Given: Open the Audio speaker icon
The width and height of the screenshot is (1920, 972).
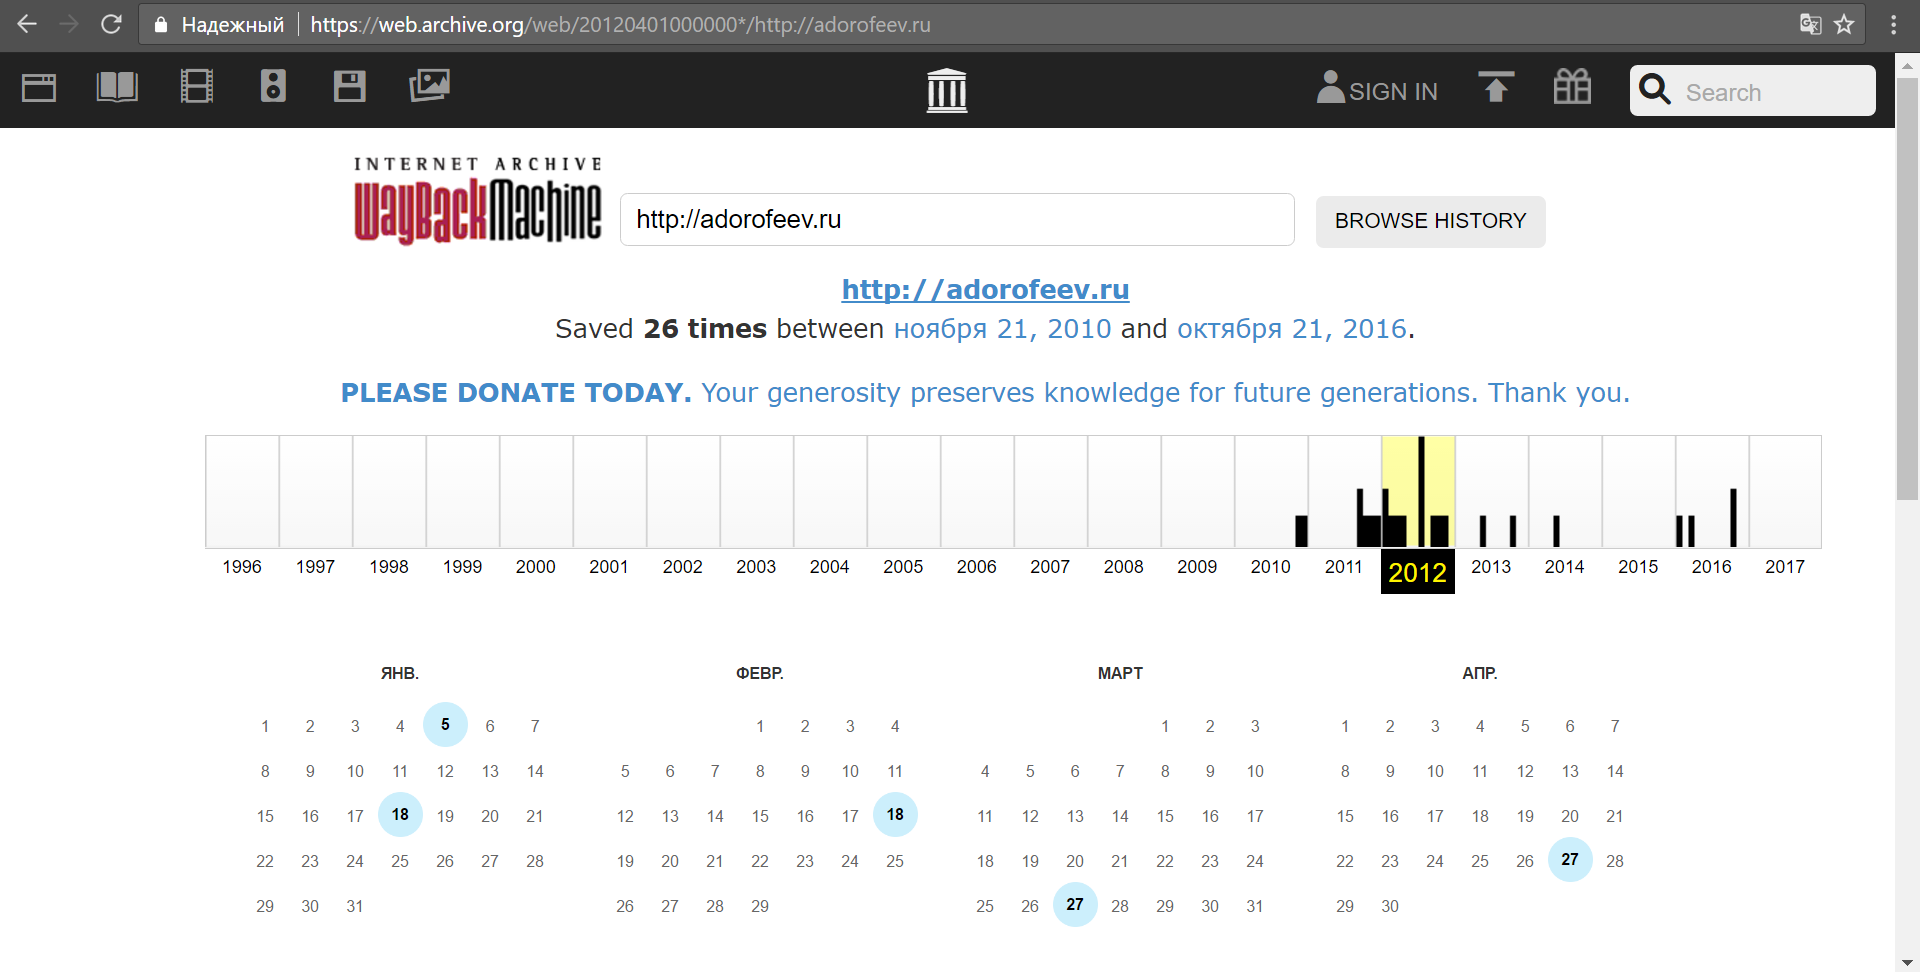Looking at the screenshot, I should [x=273, y=87].
